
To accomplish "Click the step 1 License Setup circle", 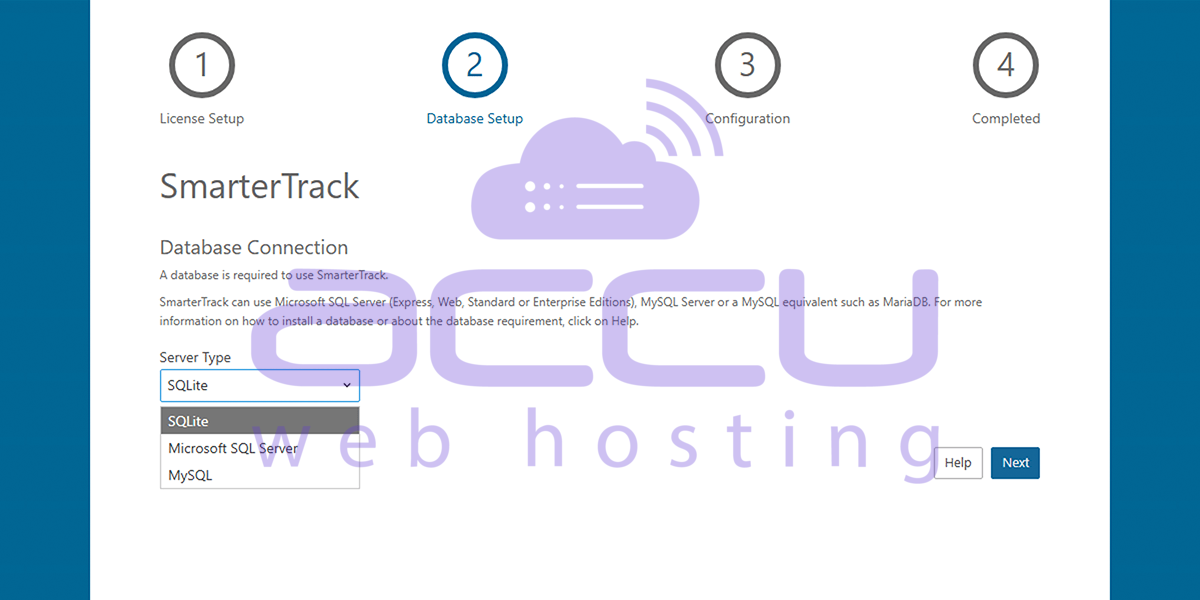I will [202, 65].
